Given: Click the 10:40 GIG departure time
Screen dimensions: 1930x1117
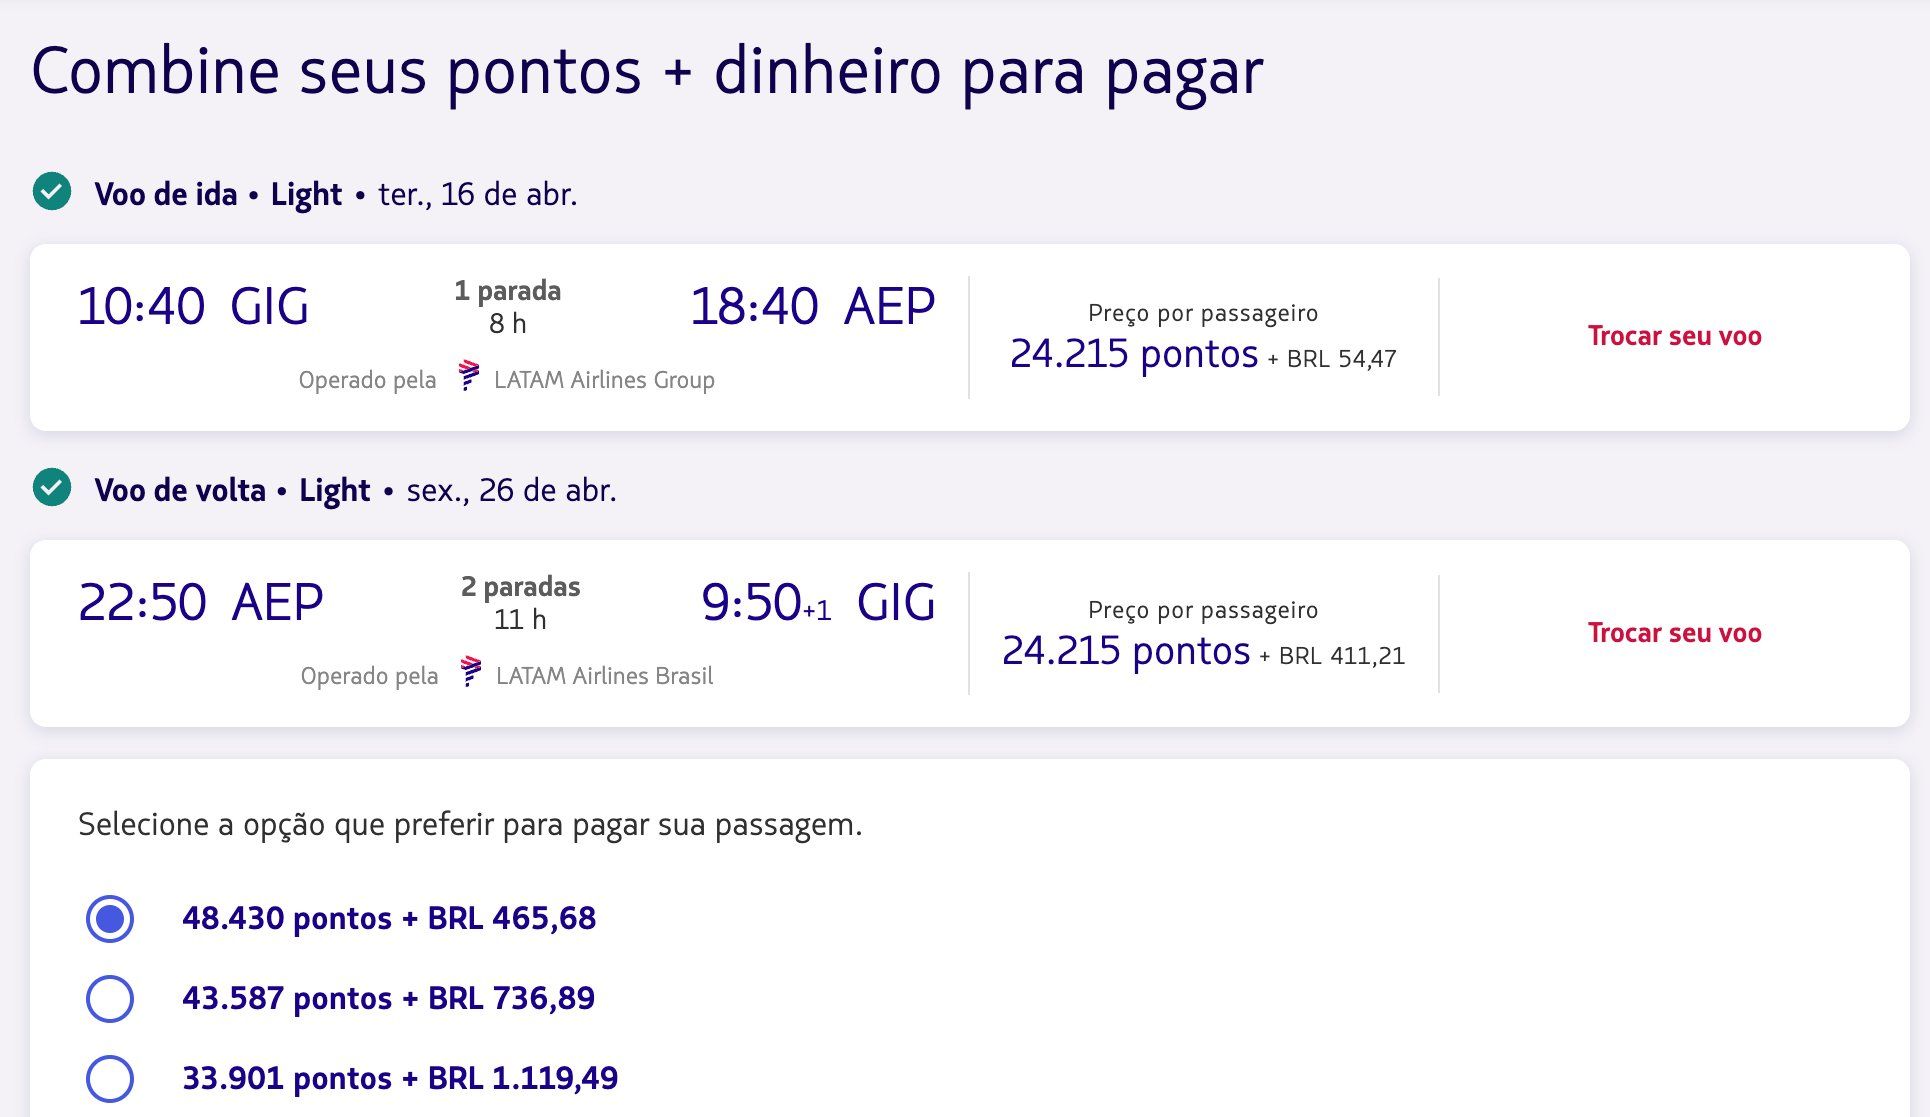Looking at the screenshot, I should 193,306.
